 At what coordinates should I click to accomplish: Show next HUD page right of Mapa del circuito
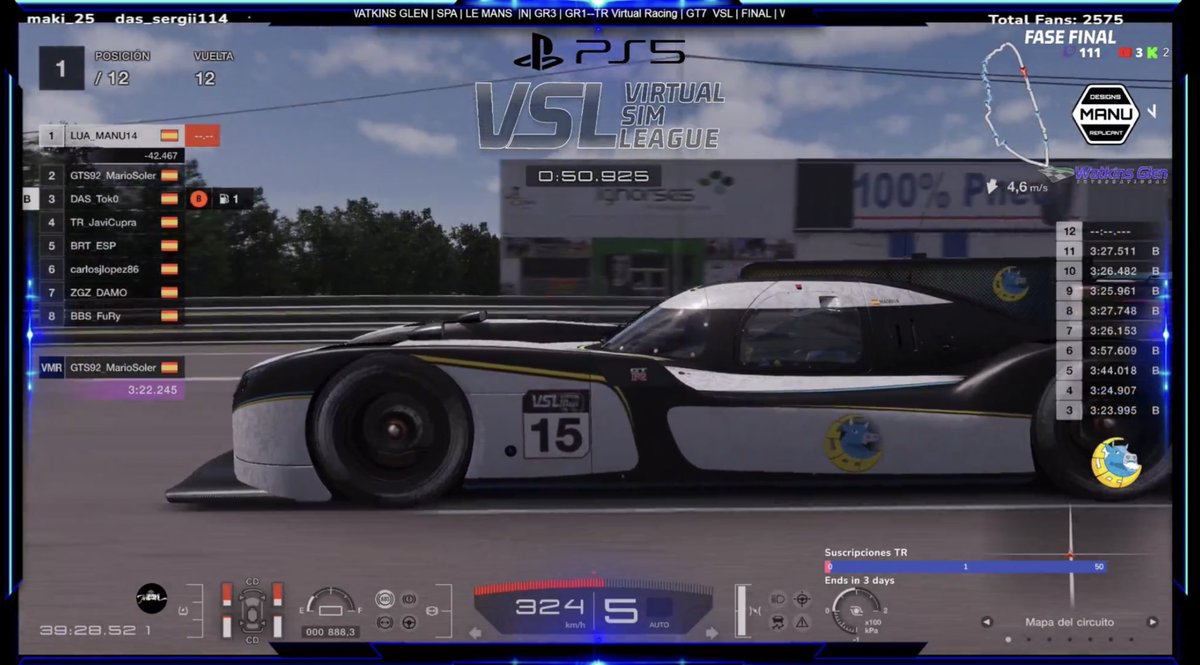[x=1152, y=621]
